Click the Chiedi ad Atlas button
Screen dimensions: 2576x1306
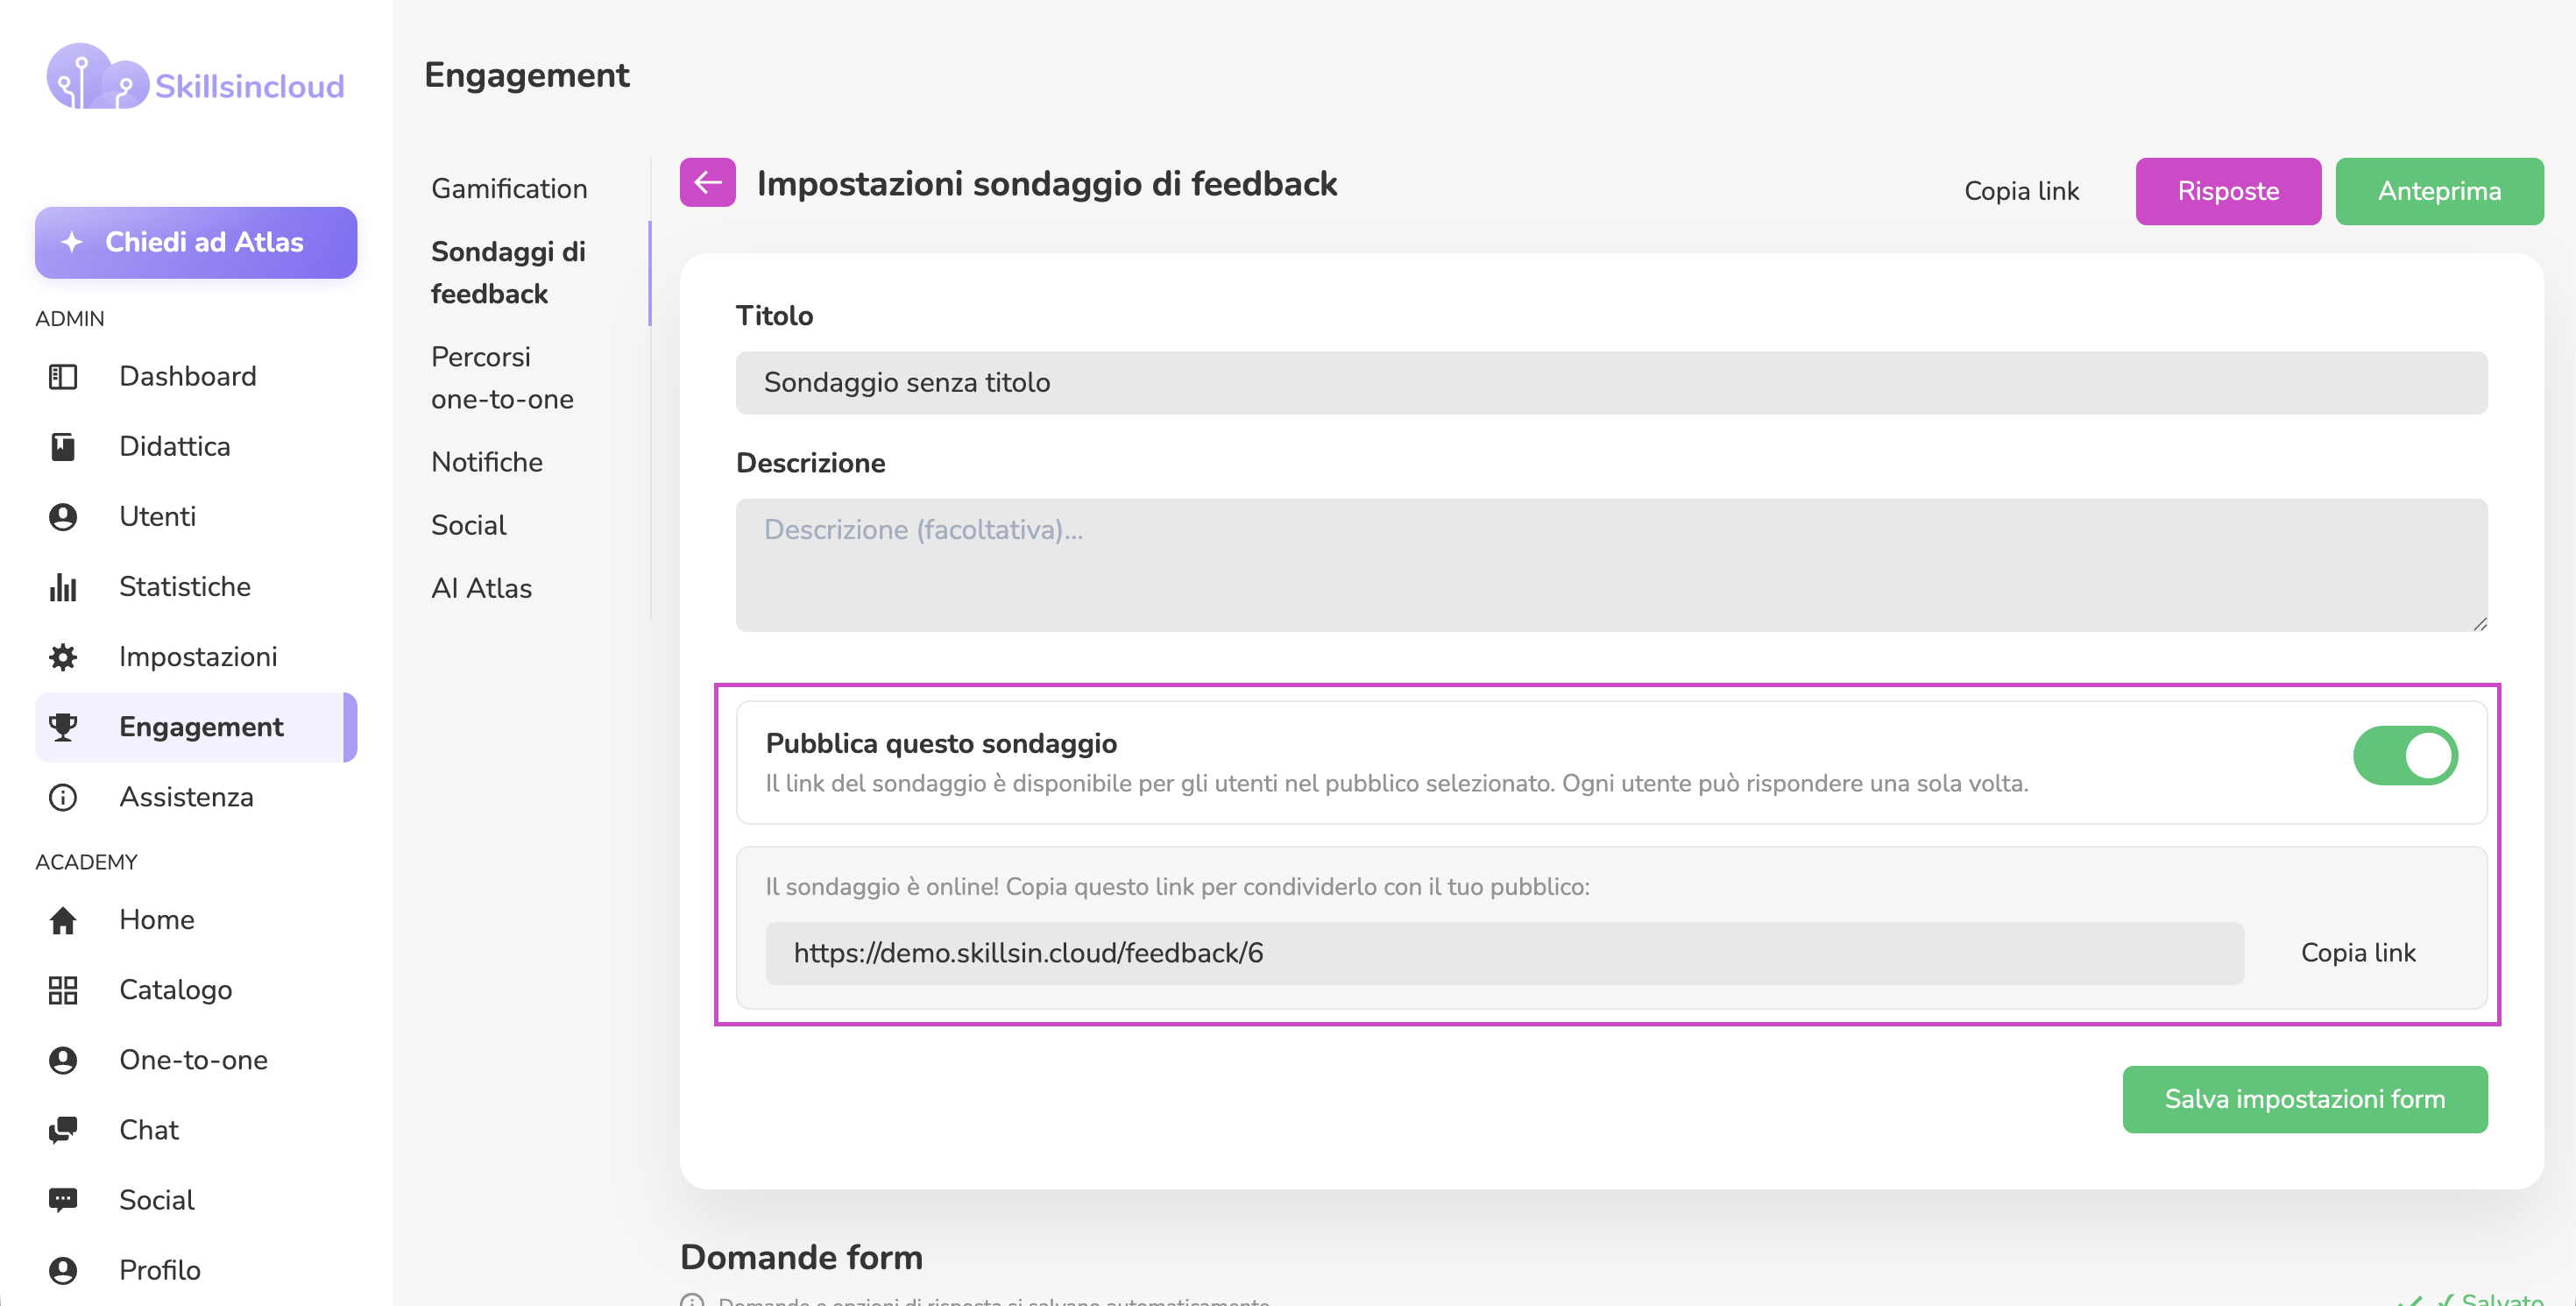click(x=196, y=242)
